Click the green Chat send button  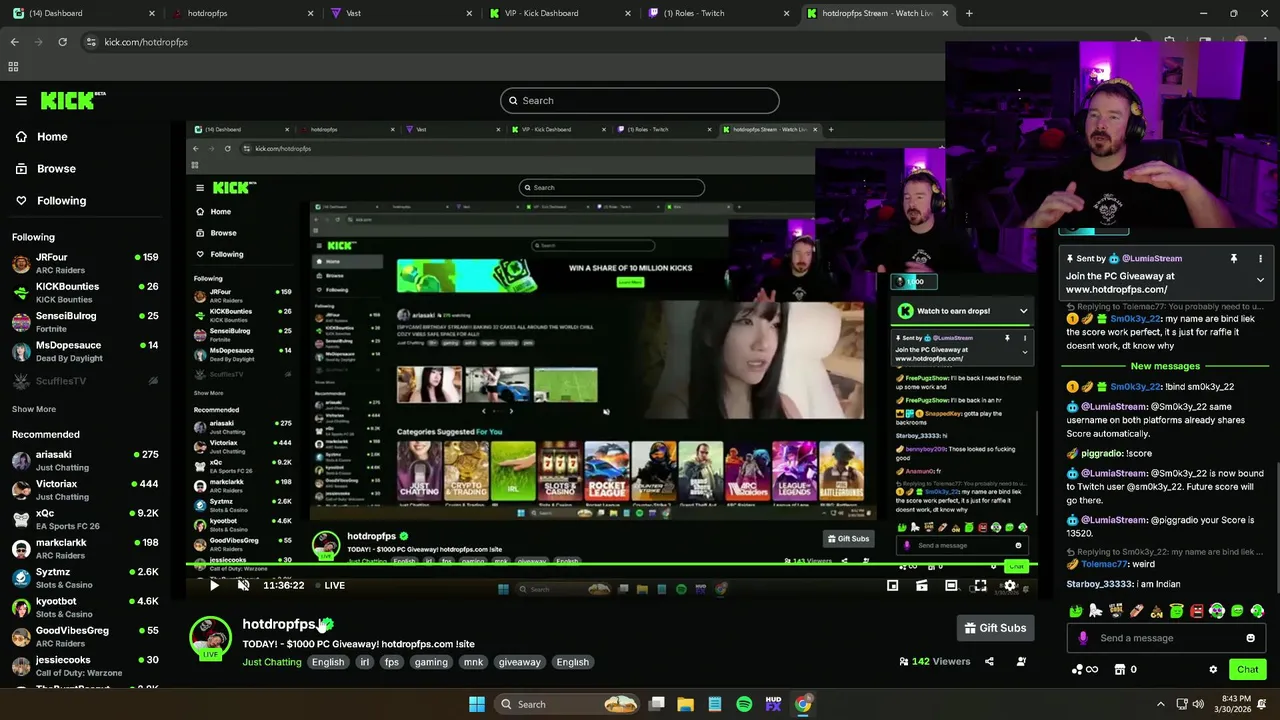click(1248, 670)
